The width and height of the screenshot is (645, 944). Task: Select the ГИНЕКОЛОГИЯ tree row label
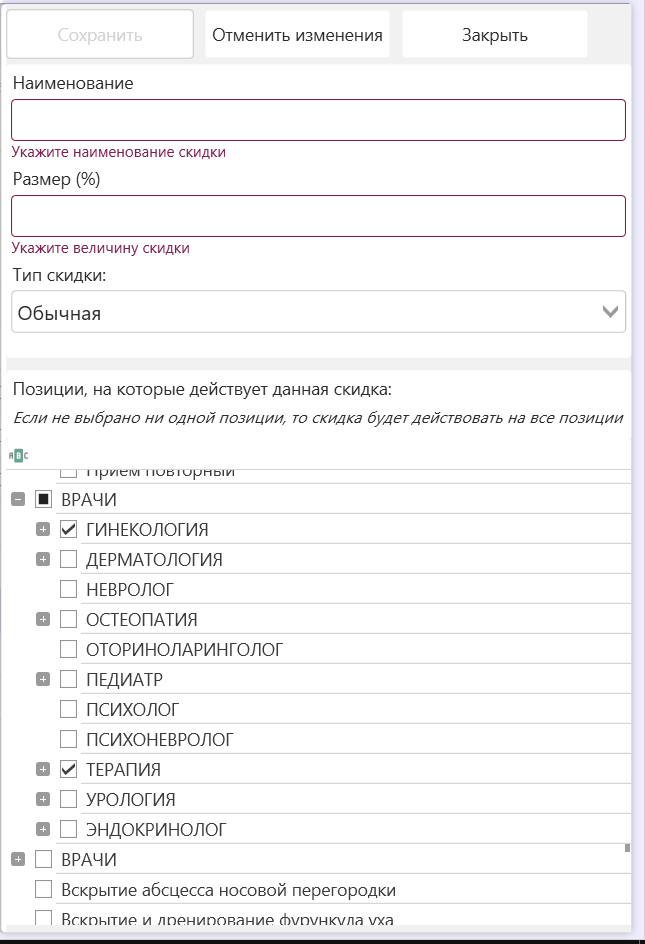[x=148, y=530]
